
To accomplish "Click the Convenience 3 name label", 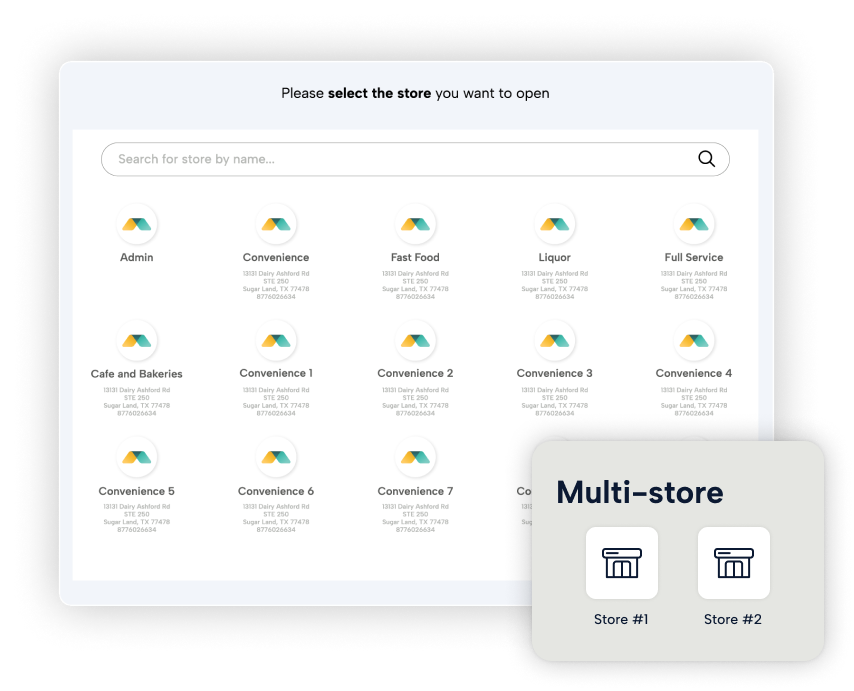I will 554,373.
